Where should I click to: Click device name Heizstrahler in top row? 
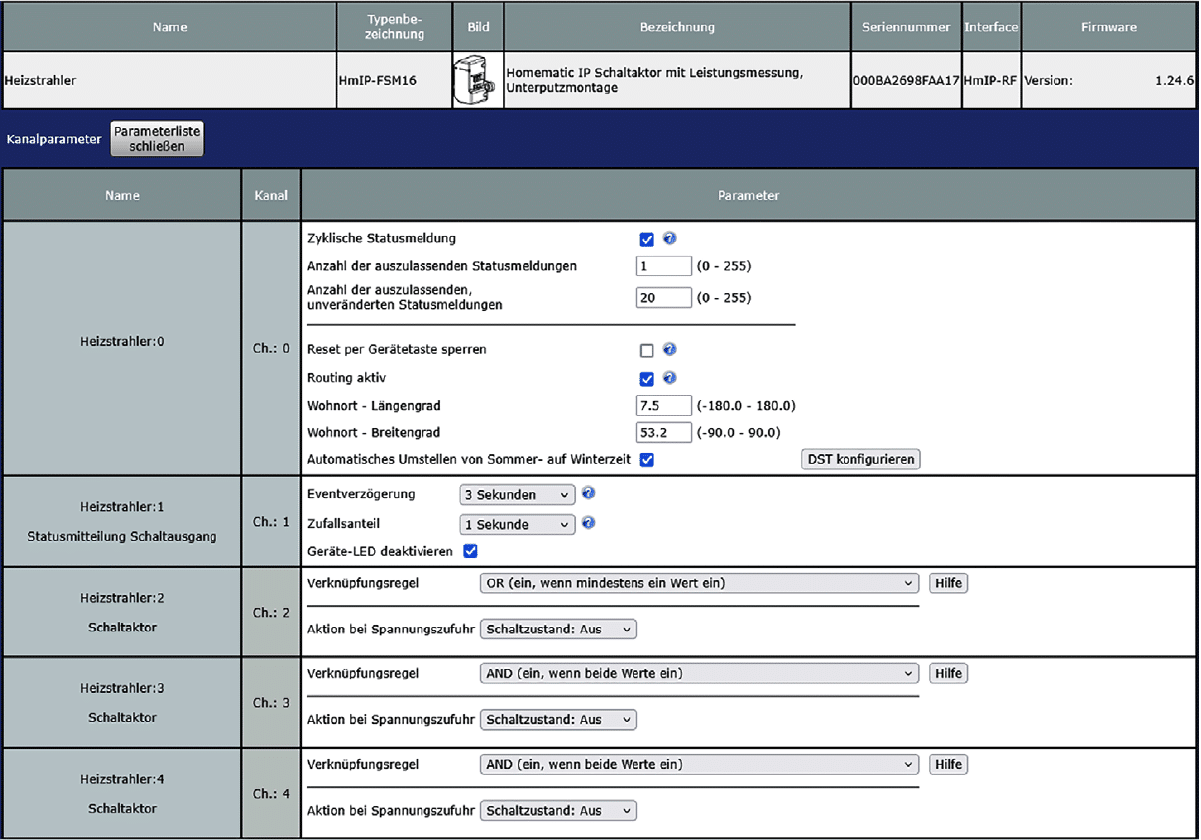40,81
